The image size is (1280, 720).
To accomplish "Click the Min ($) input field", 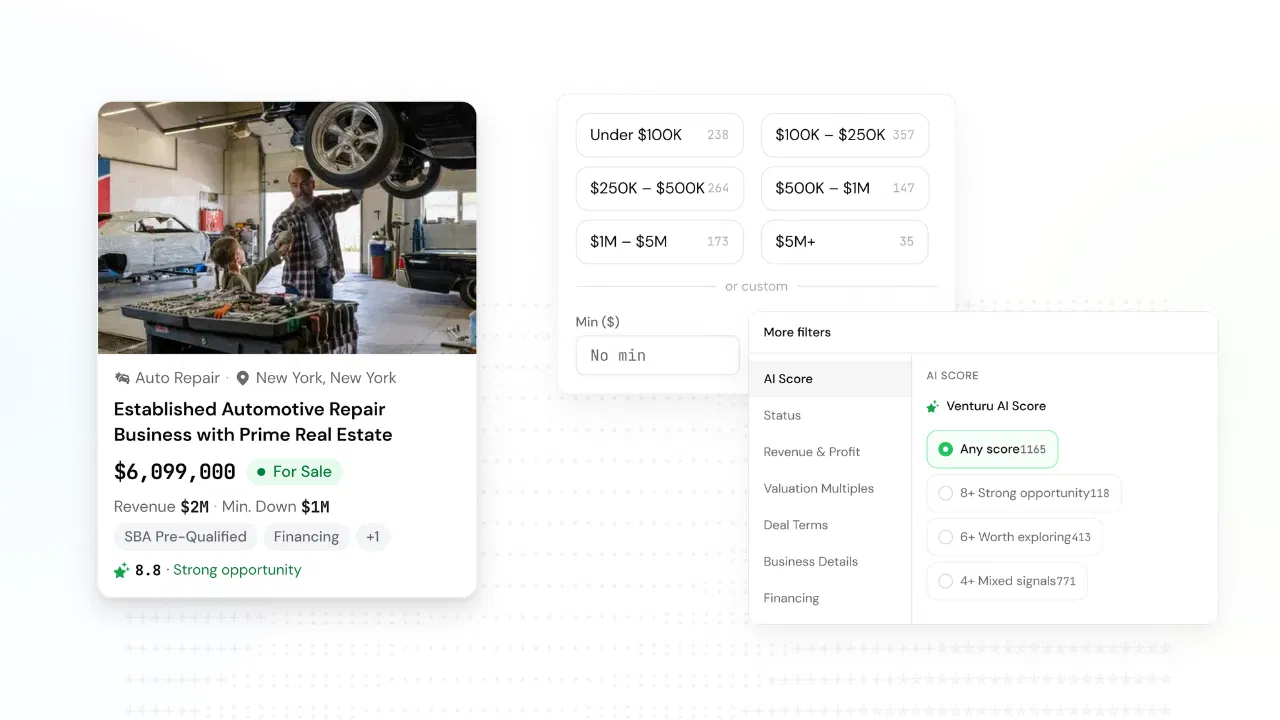I will point(657,355).
